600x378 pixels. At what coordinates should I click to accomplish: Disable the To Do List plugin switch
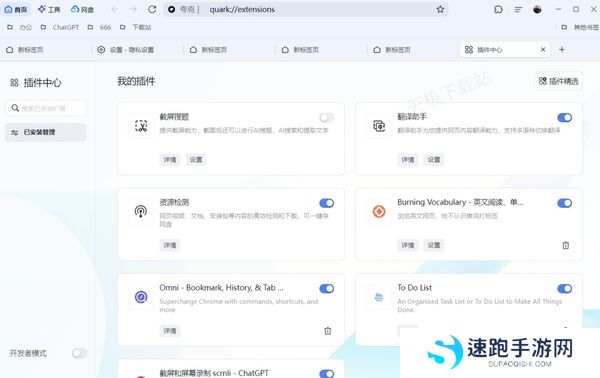point(564,289)
